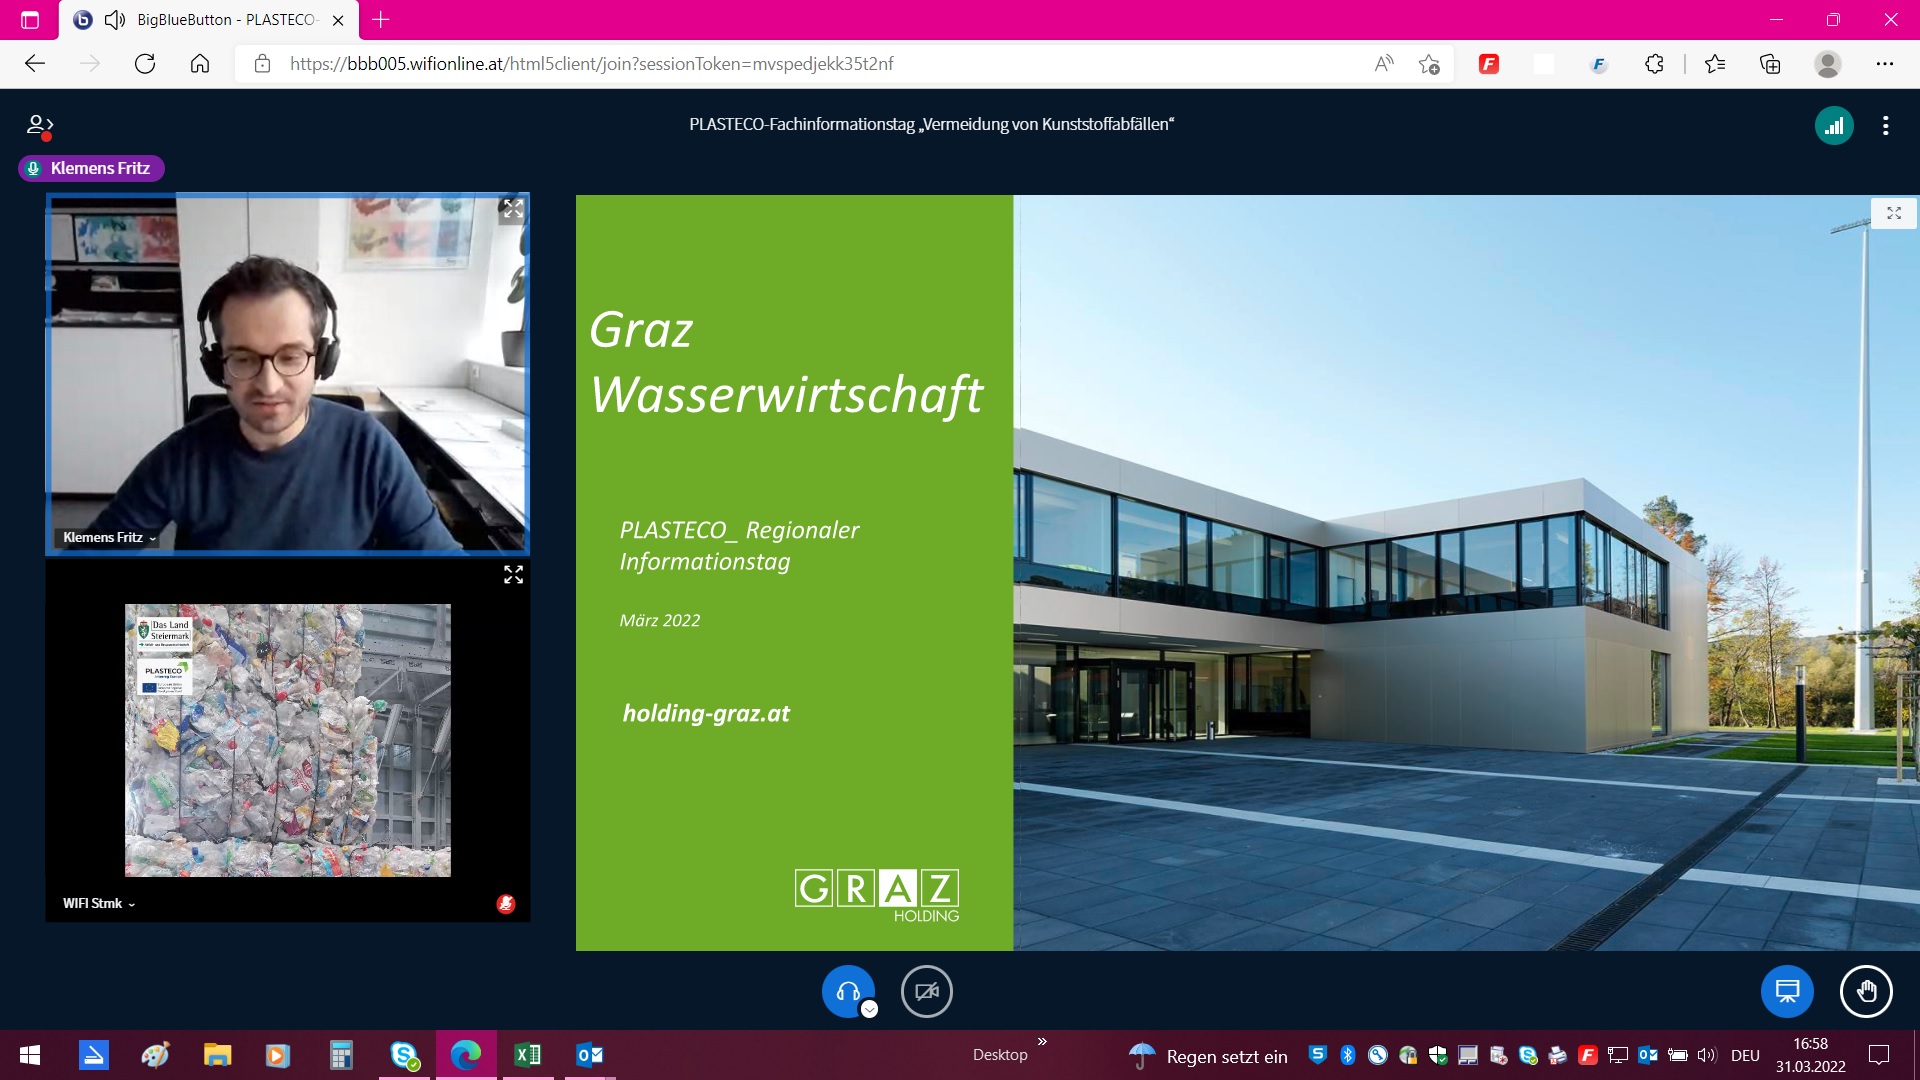Open volume control in system tray
Viewport: 1920px width, 1080px height.
[1706, 1055]
